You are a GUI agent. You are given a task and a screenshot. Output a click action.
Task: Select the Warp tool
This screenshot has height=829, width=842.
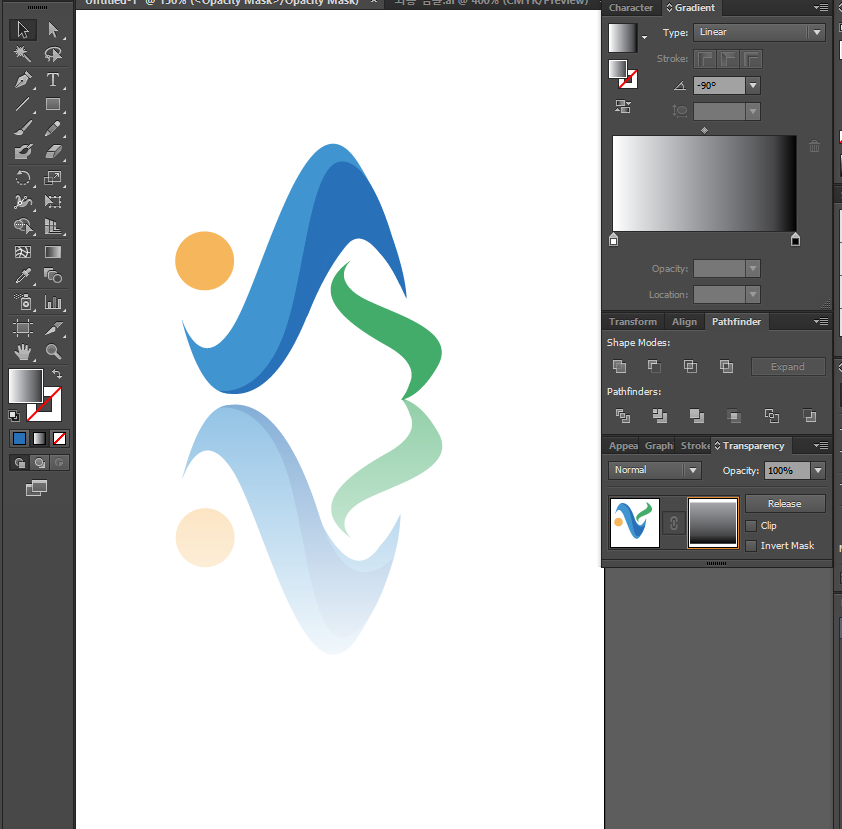(23, 202)
